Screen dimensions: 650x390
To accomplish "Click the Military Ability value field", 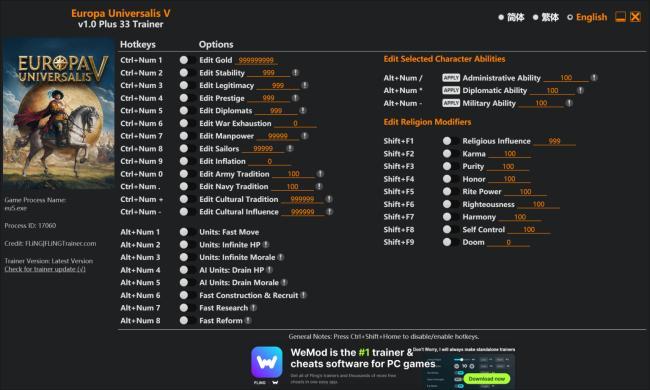I will pos(541,103).
